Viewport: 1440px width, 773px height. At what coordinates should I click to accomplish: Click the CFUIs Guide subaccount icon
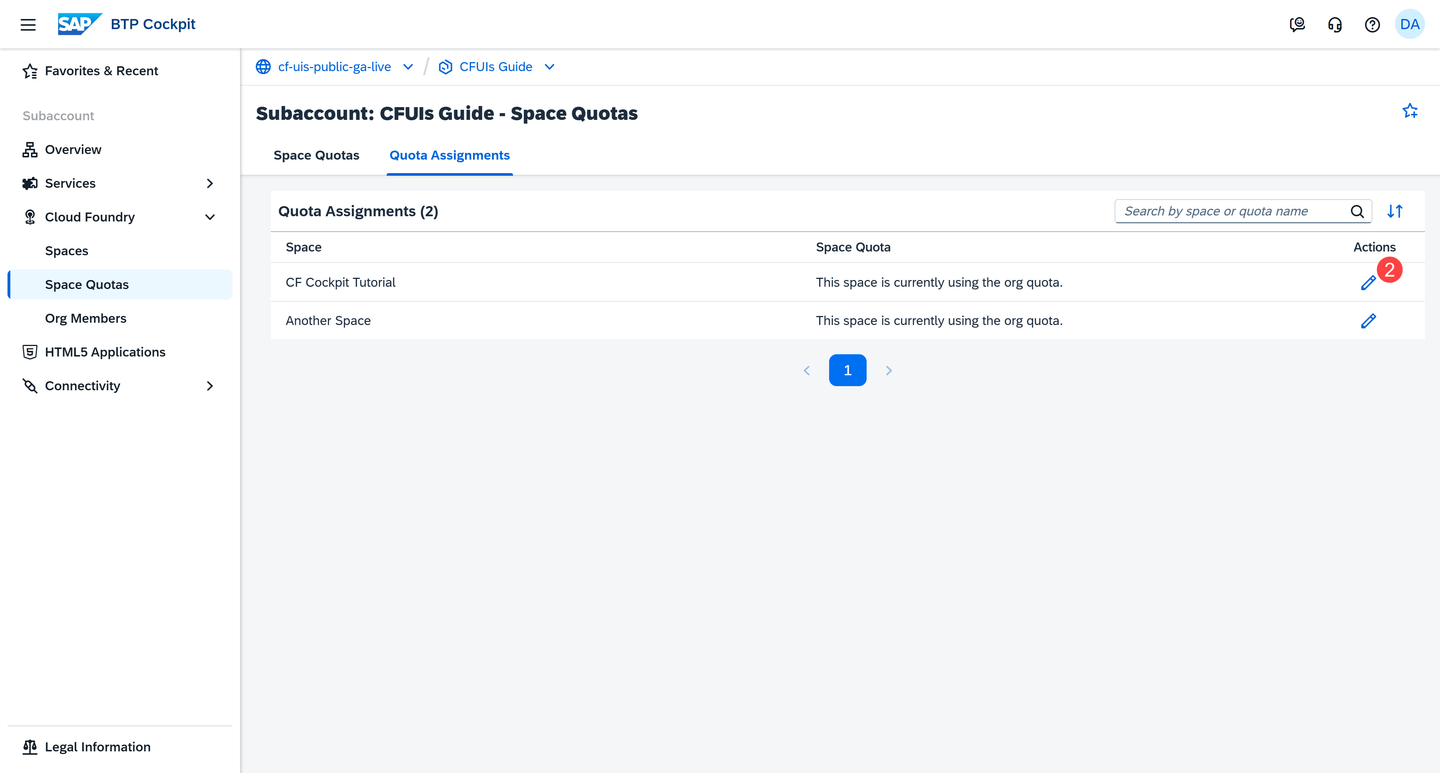(445, 67)
